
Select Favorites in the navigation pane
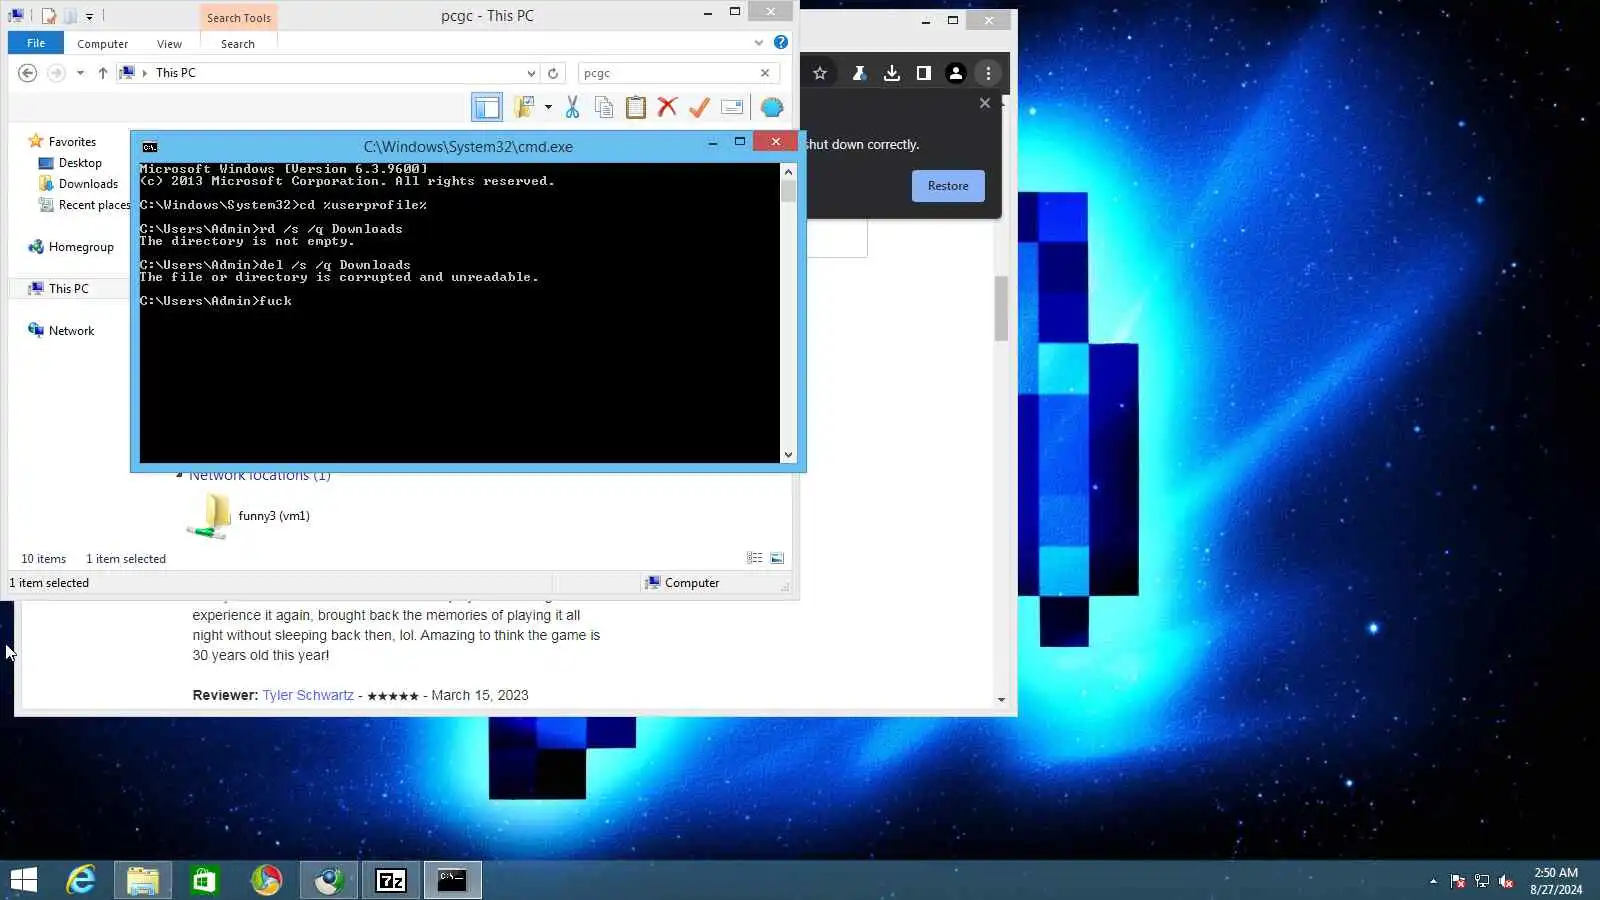click(72, 142)
